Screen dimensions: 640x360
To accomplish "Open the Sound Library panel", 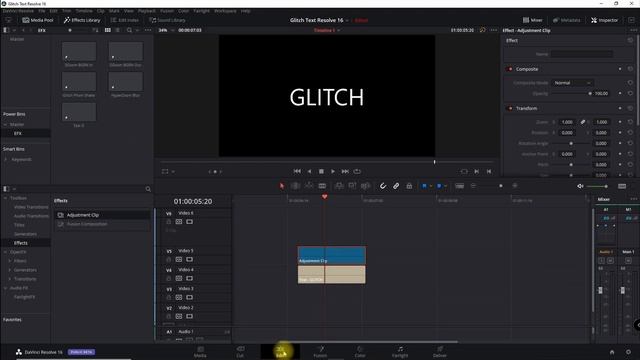I will pos(167,20).
